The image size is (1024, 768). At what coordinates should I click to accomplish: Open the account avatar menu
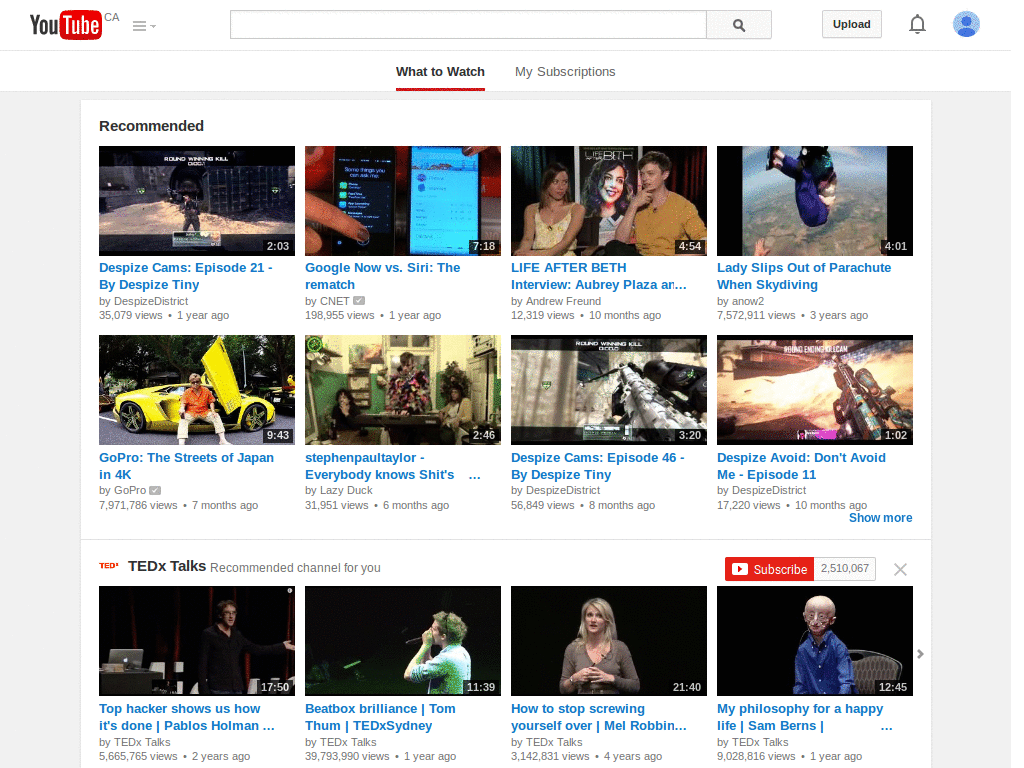[x=966, y=24]
